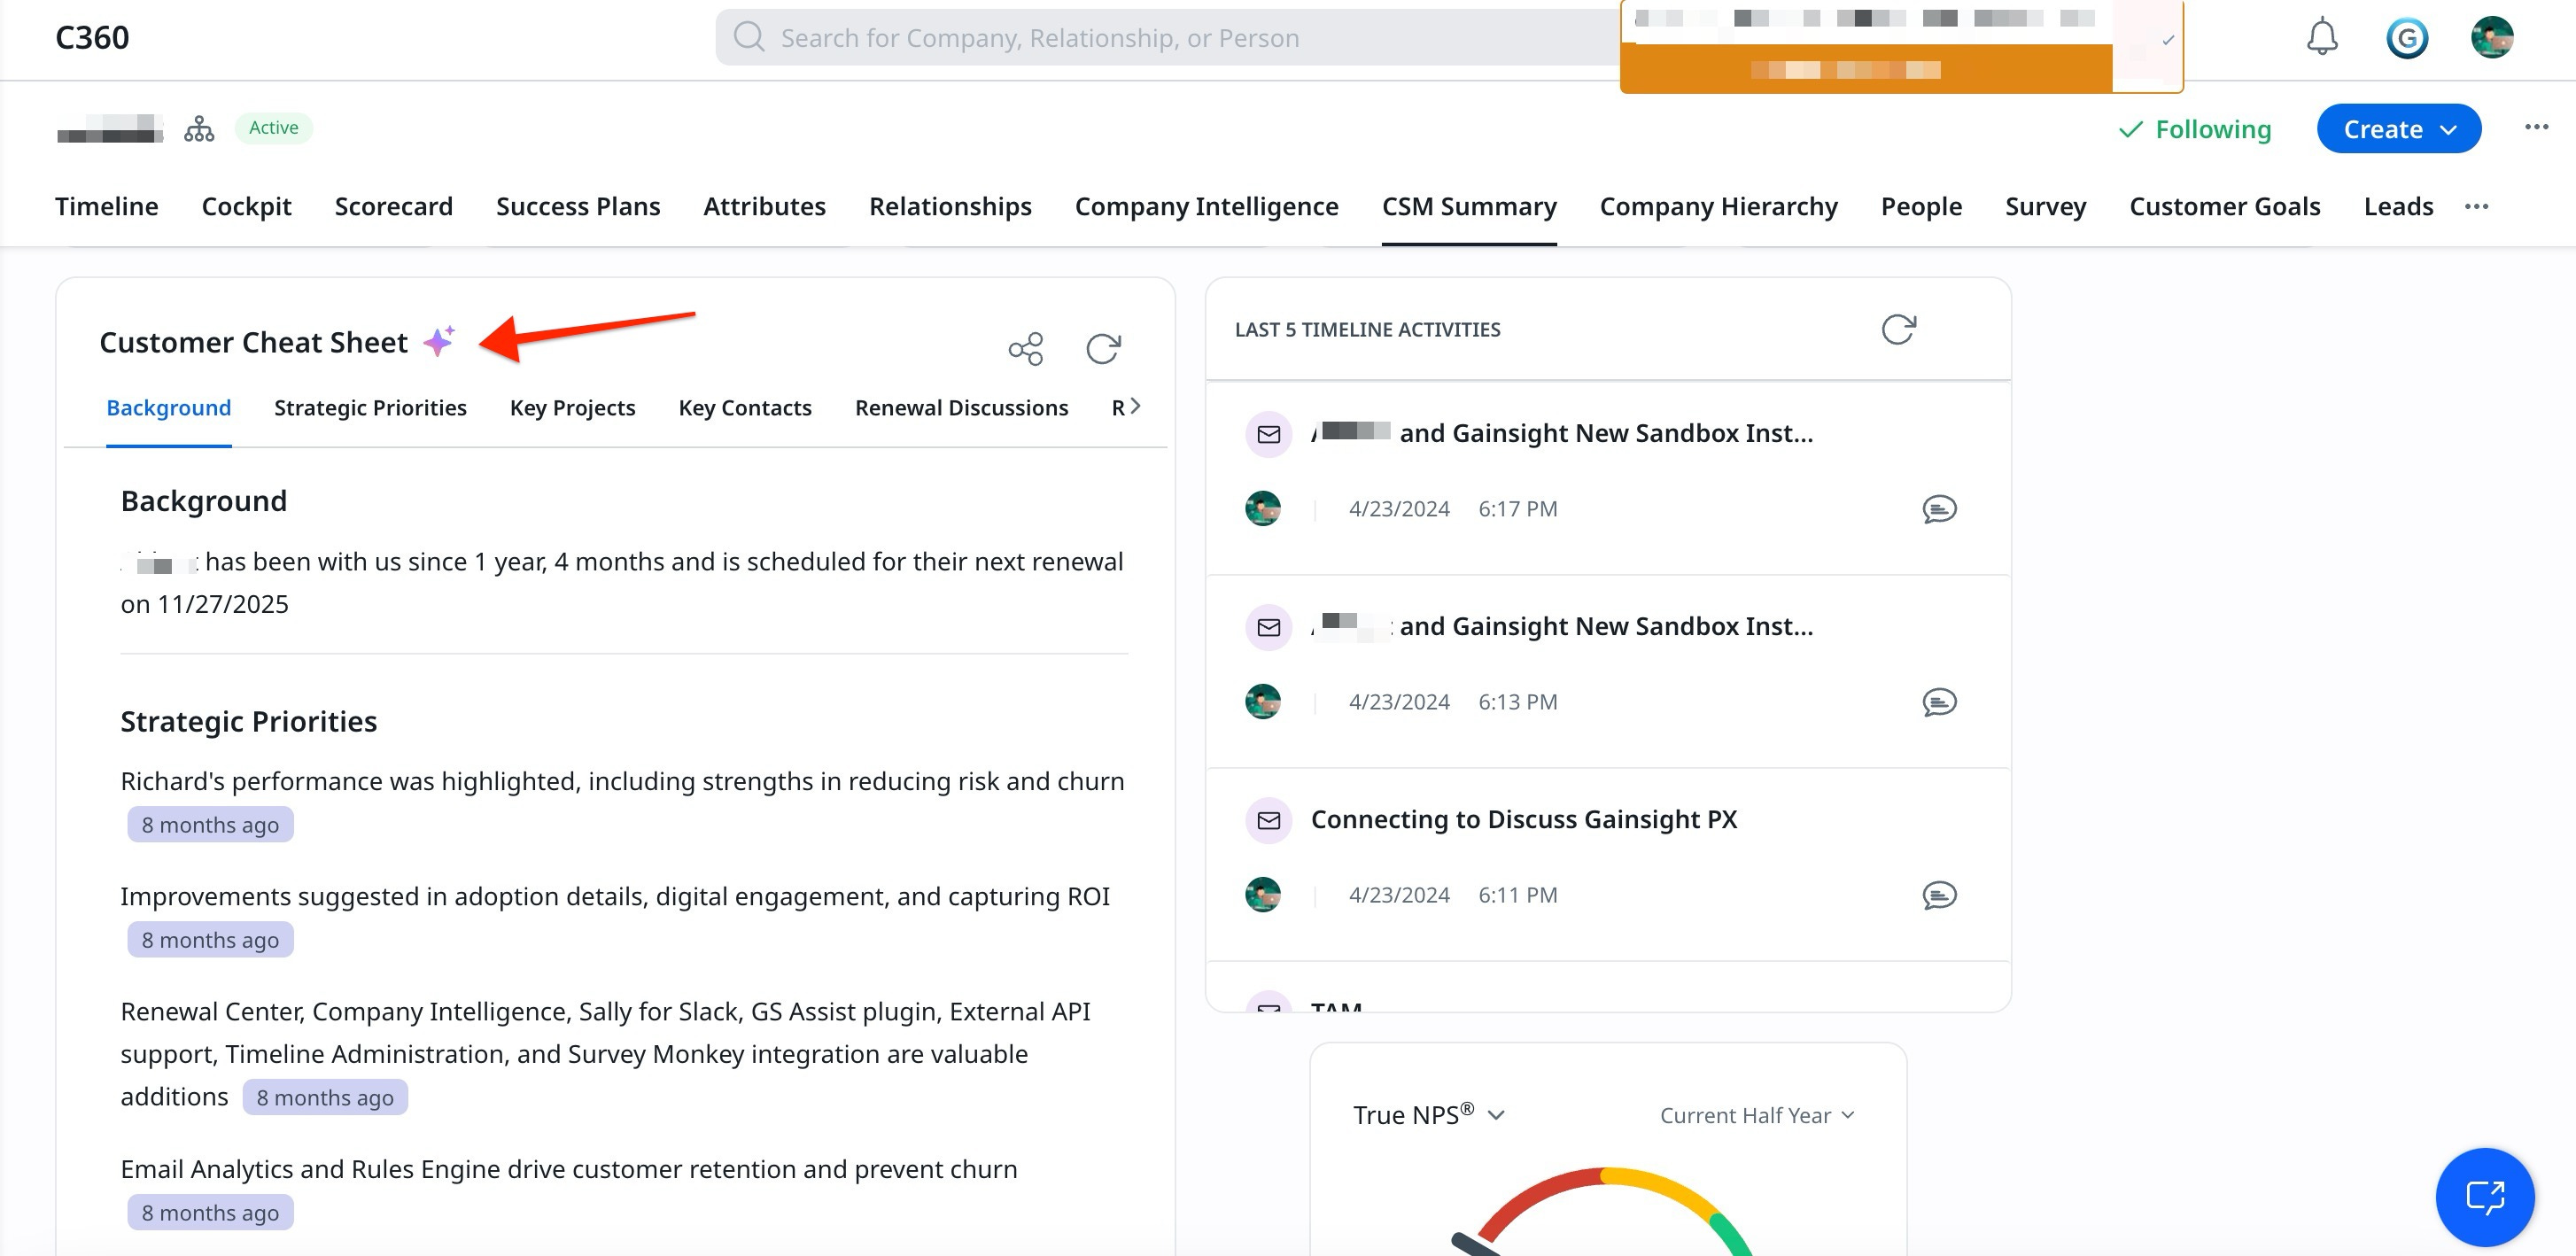
Task: Open the Current Half Year period dropdown
Action: coord(1756,1115)
